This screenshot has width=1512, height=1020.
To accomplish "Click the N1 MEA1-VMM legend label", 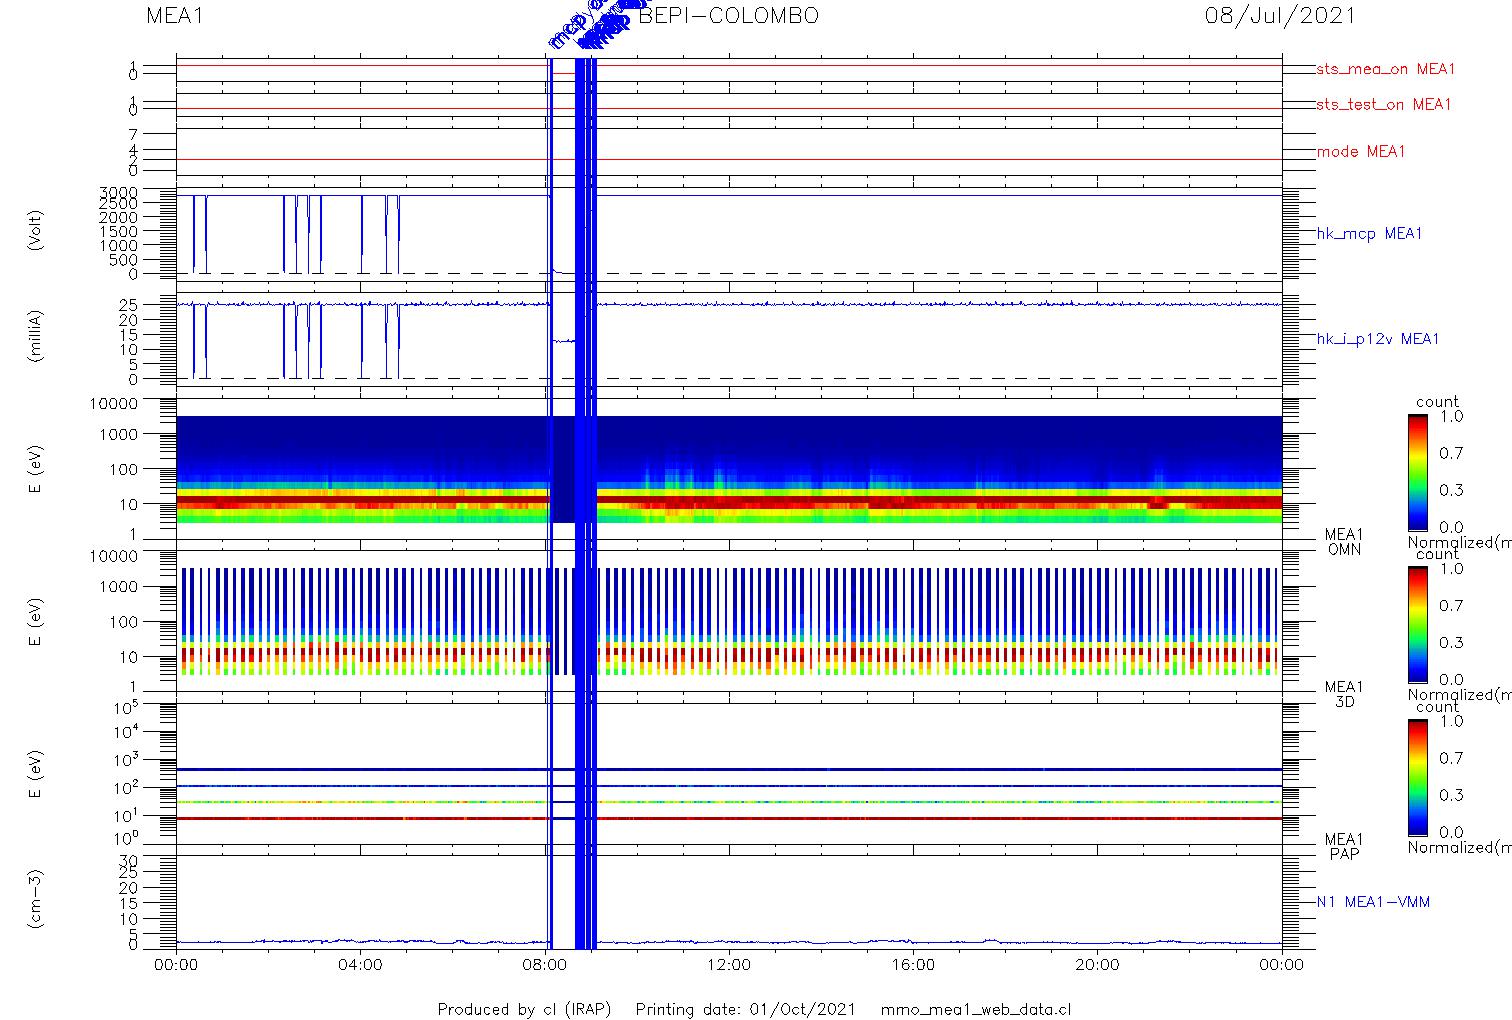I will tap(1373, 902).
